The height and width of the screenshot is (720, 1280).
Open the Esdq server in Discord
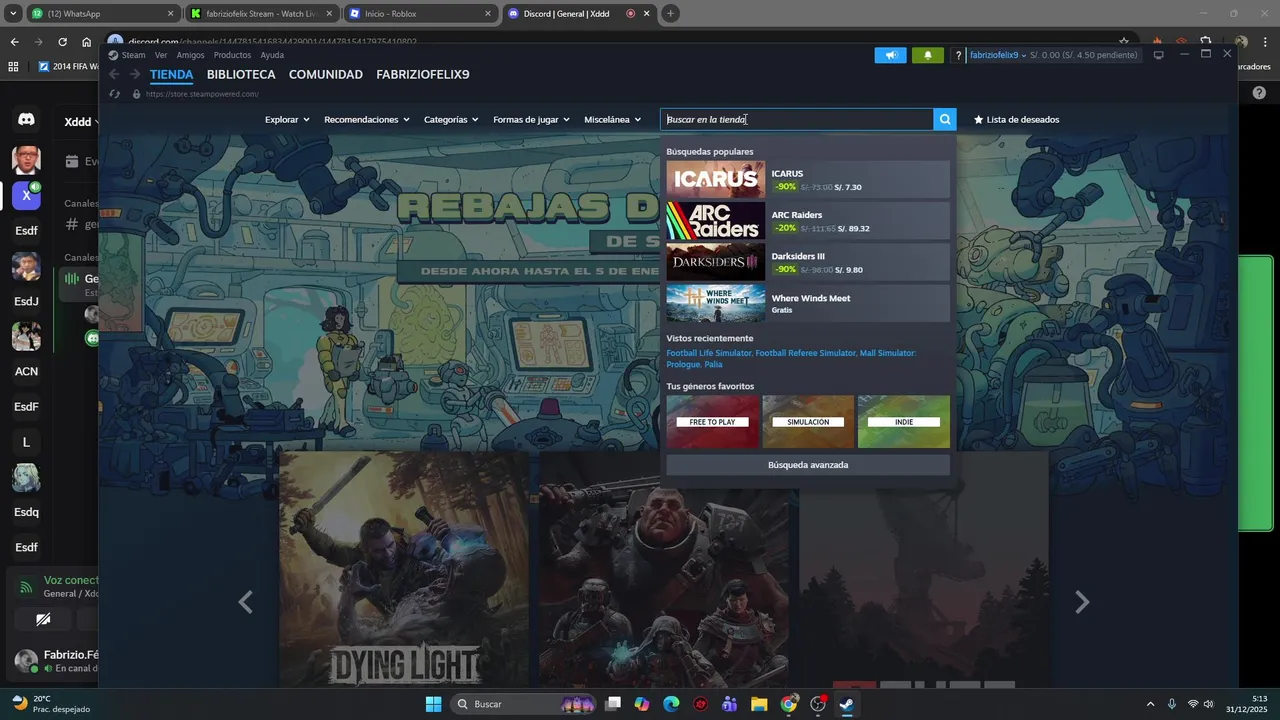(x=26, y=512)
